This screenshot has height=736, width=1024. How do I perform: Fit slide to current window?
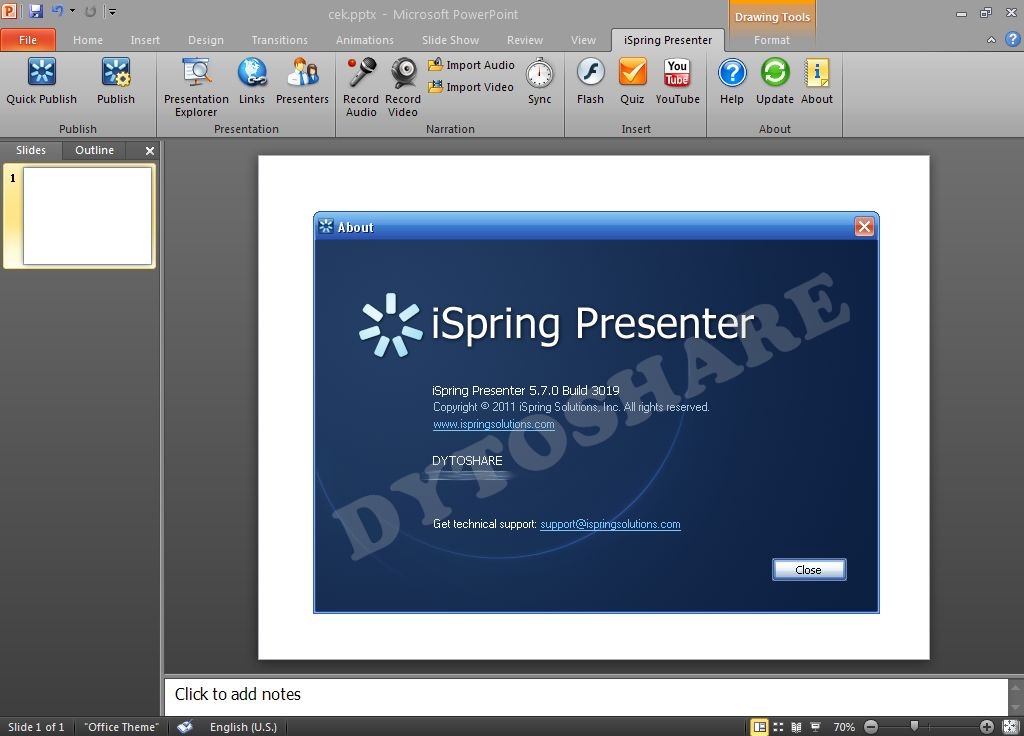tap(1010, 727)
